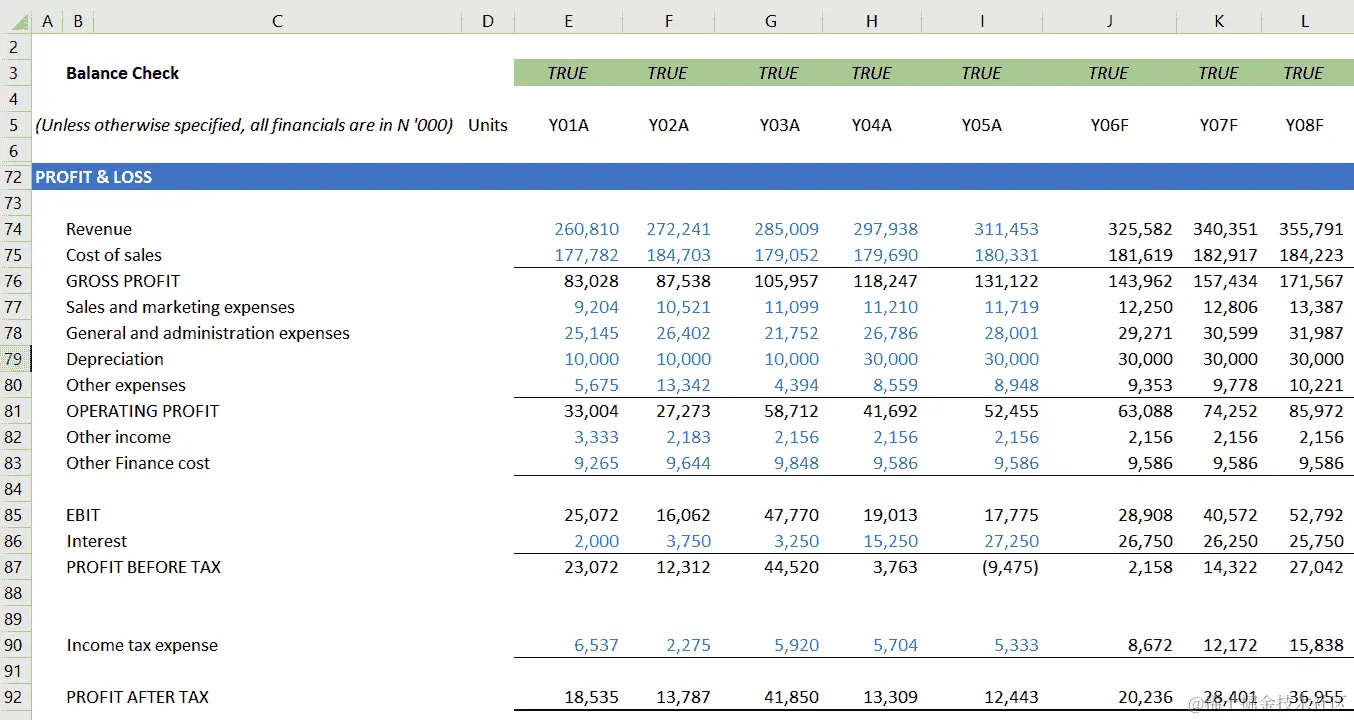The width and height of the screenshot is (1354, 720).
Task: Click the Units cell
Action: [488, 125]
